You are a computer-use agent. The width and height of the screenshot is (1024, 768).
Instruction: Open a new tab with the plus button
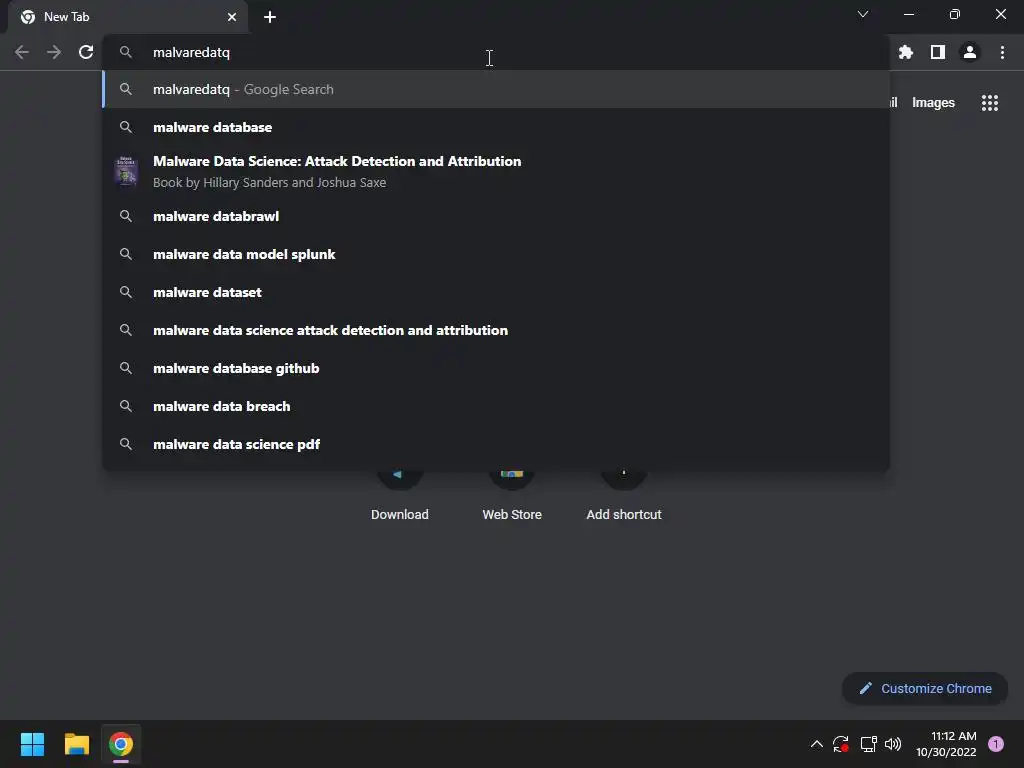[270, 17]
